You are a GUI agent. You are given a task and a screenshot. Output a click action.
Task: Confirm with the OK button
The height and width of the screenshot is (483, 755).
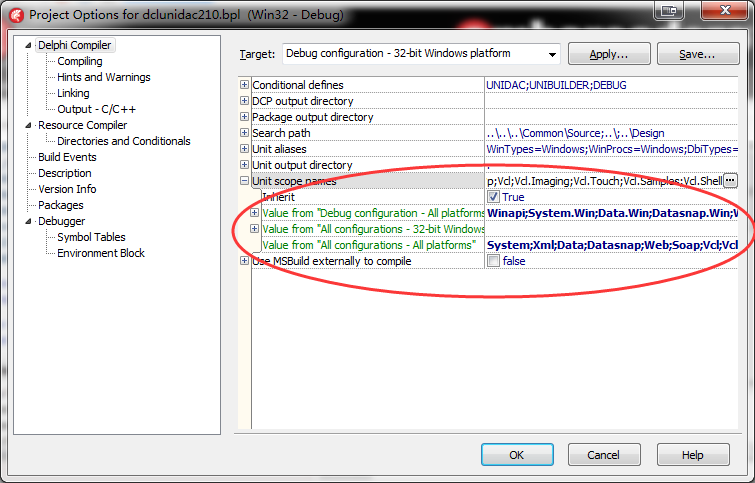(x=517, y=455)
